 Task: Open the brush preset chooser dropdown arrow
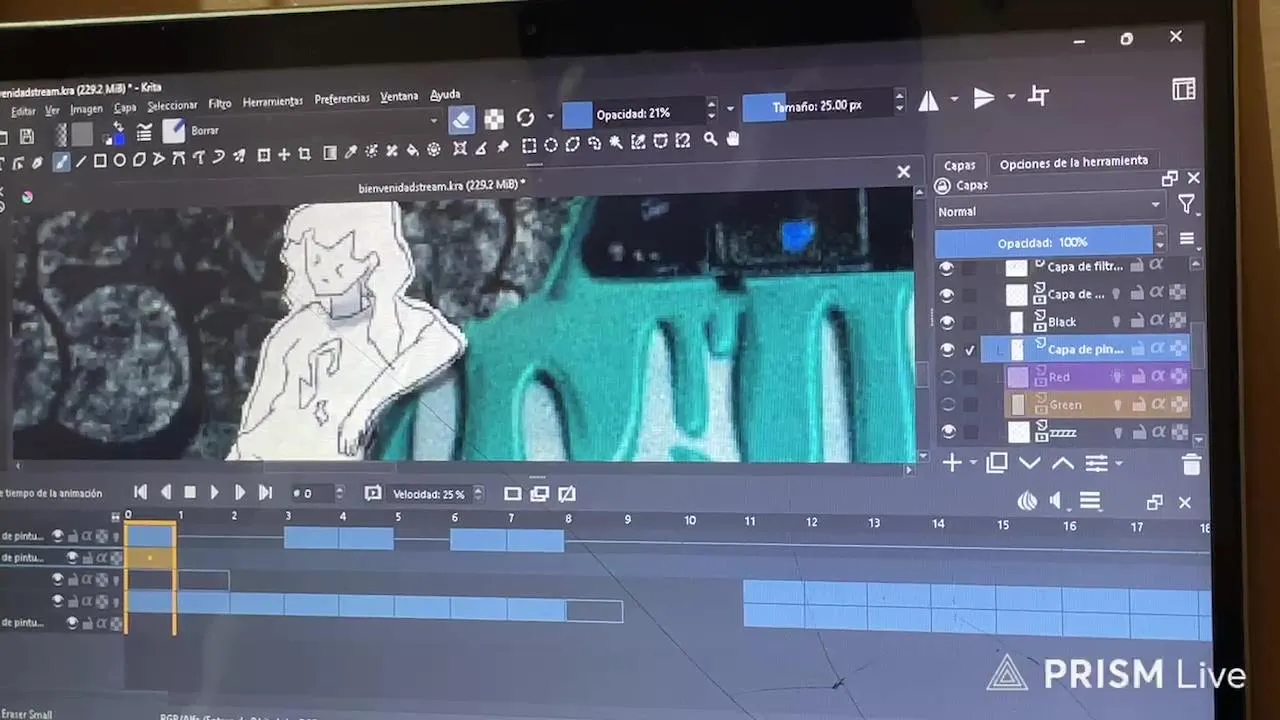(x=433, y=121)
